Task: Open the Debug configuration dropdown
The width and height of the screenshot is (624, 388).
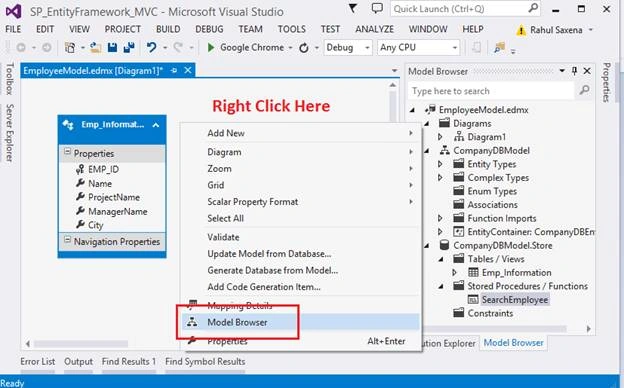Action: point(367,48)
